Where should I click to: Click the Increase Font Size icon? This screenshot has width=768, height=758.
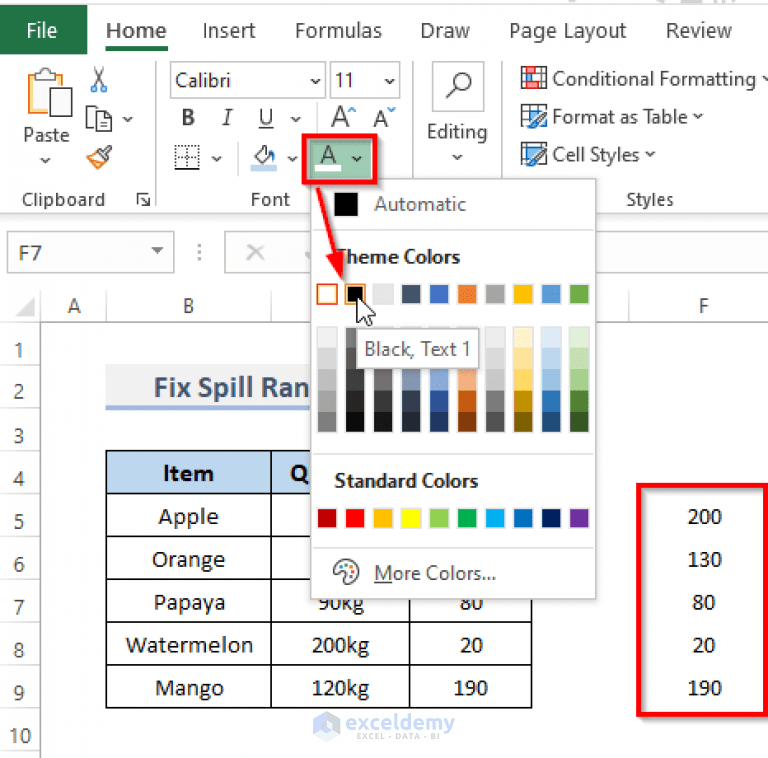343,117
